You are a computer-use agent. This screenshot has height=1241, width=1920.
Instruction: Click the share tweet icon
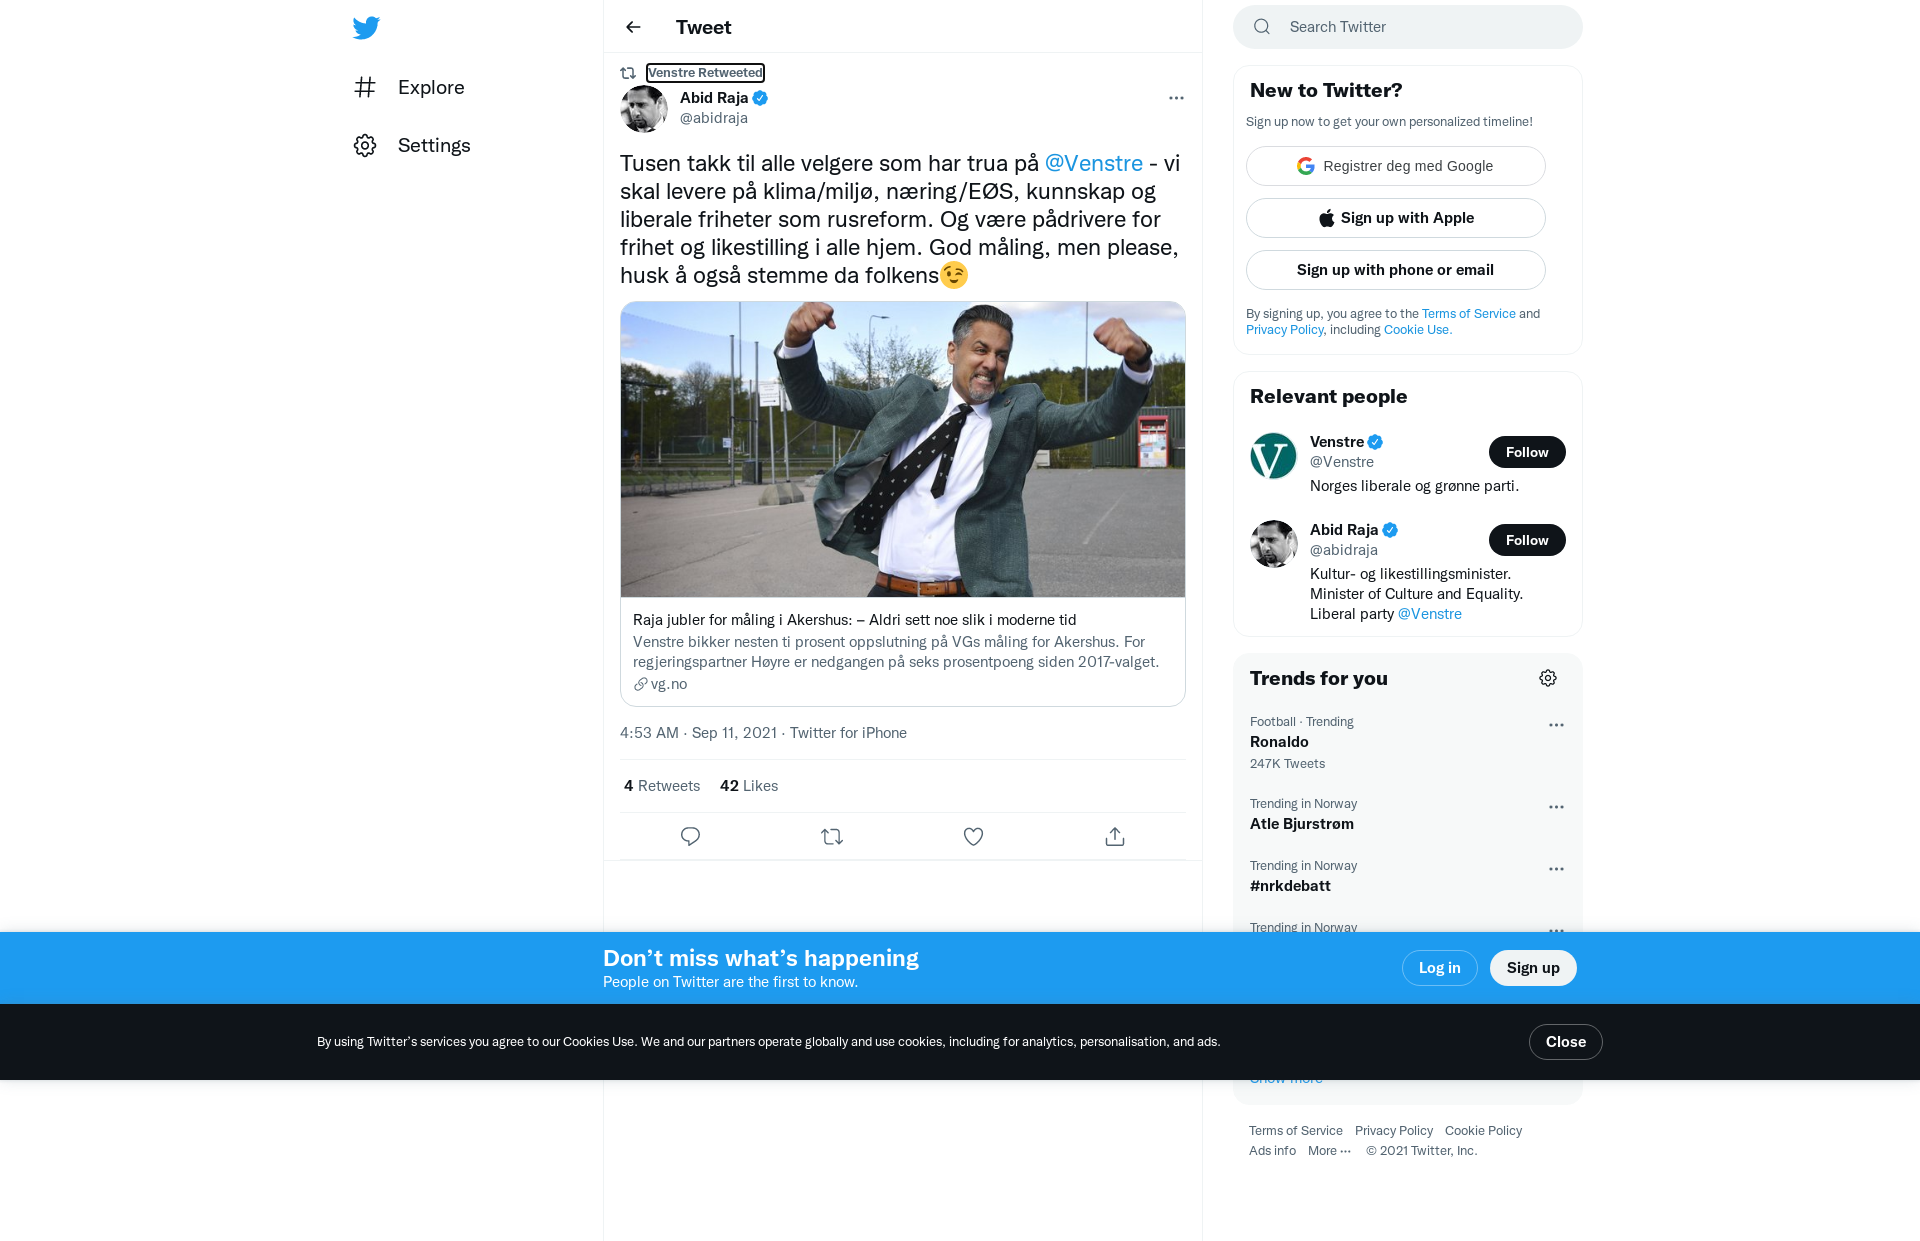point(1115,837)
